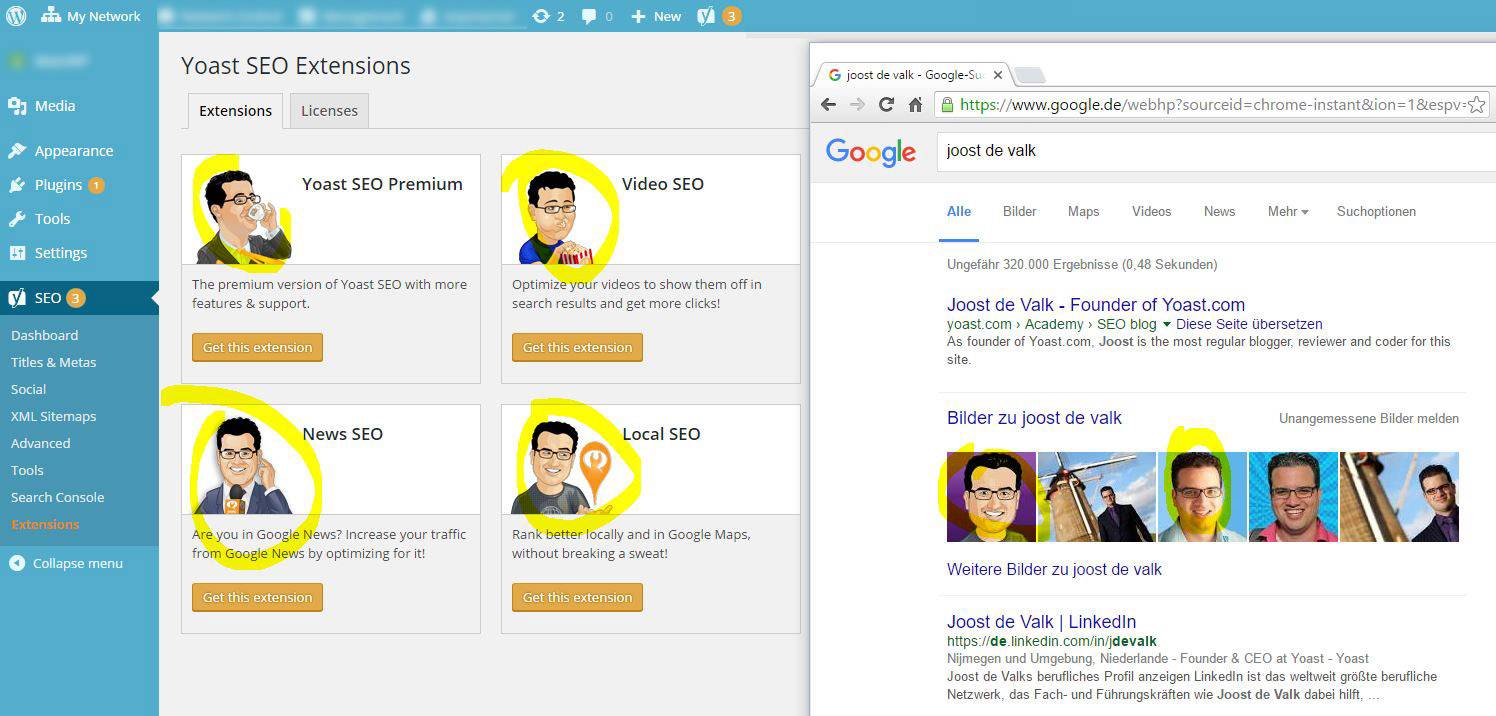The image size is (1496, 716).
Task: Click the Chrome forward arrow
Action: pos(857,104)
